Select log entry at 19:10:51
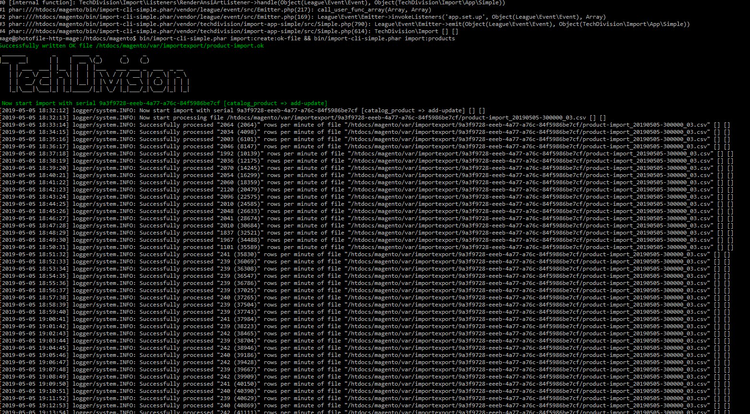The width and height of the screenshot is (750, 414). pyautogui.click(x=365, y=391)
